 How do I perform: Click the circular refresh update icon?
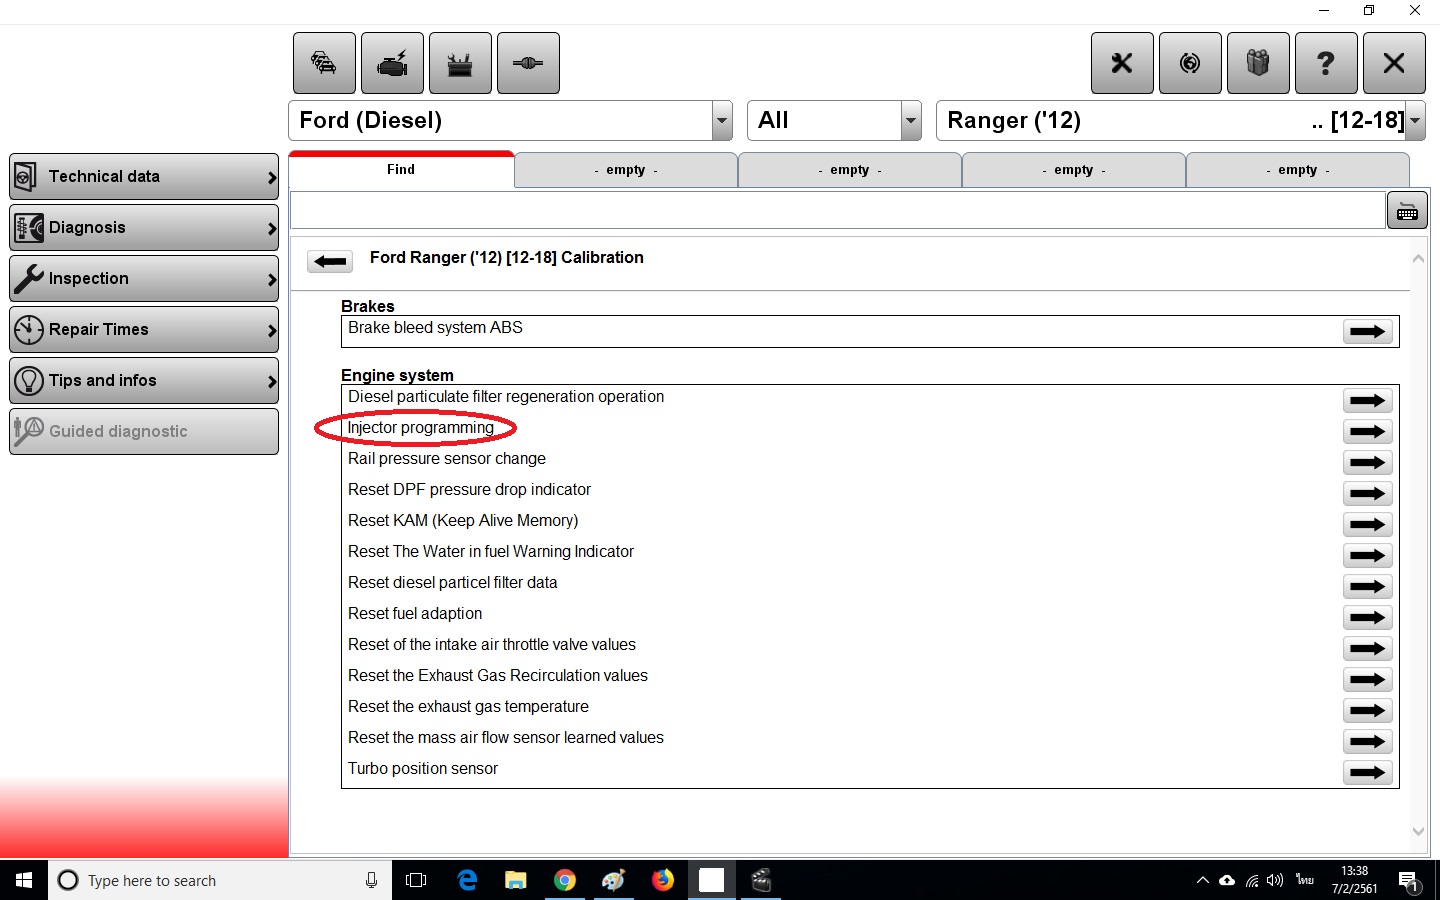click(1190, 63)
